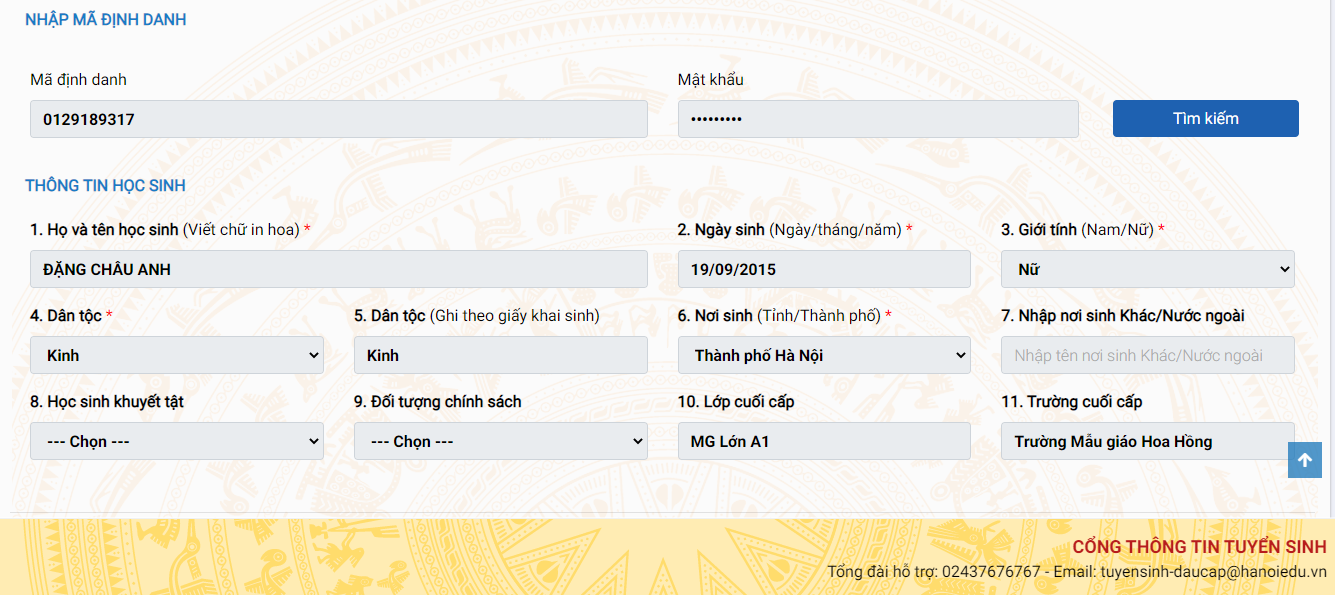Image resolution: width=1335 pixels, height=595 pixels.
Task: Open the Giới tính dropdown
Action: 1147,269
